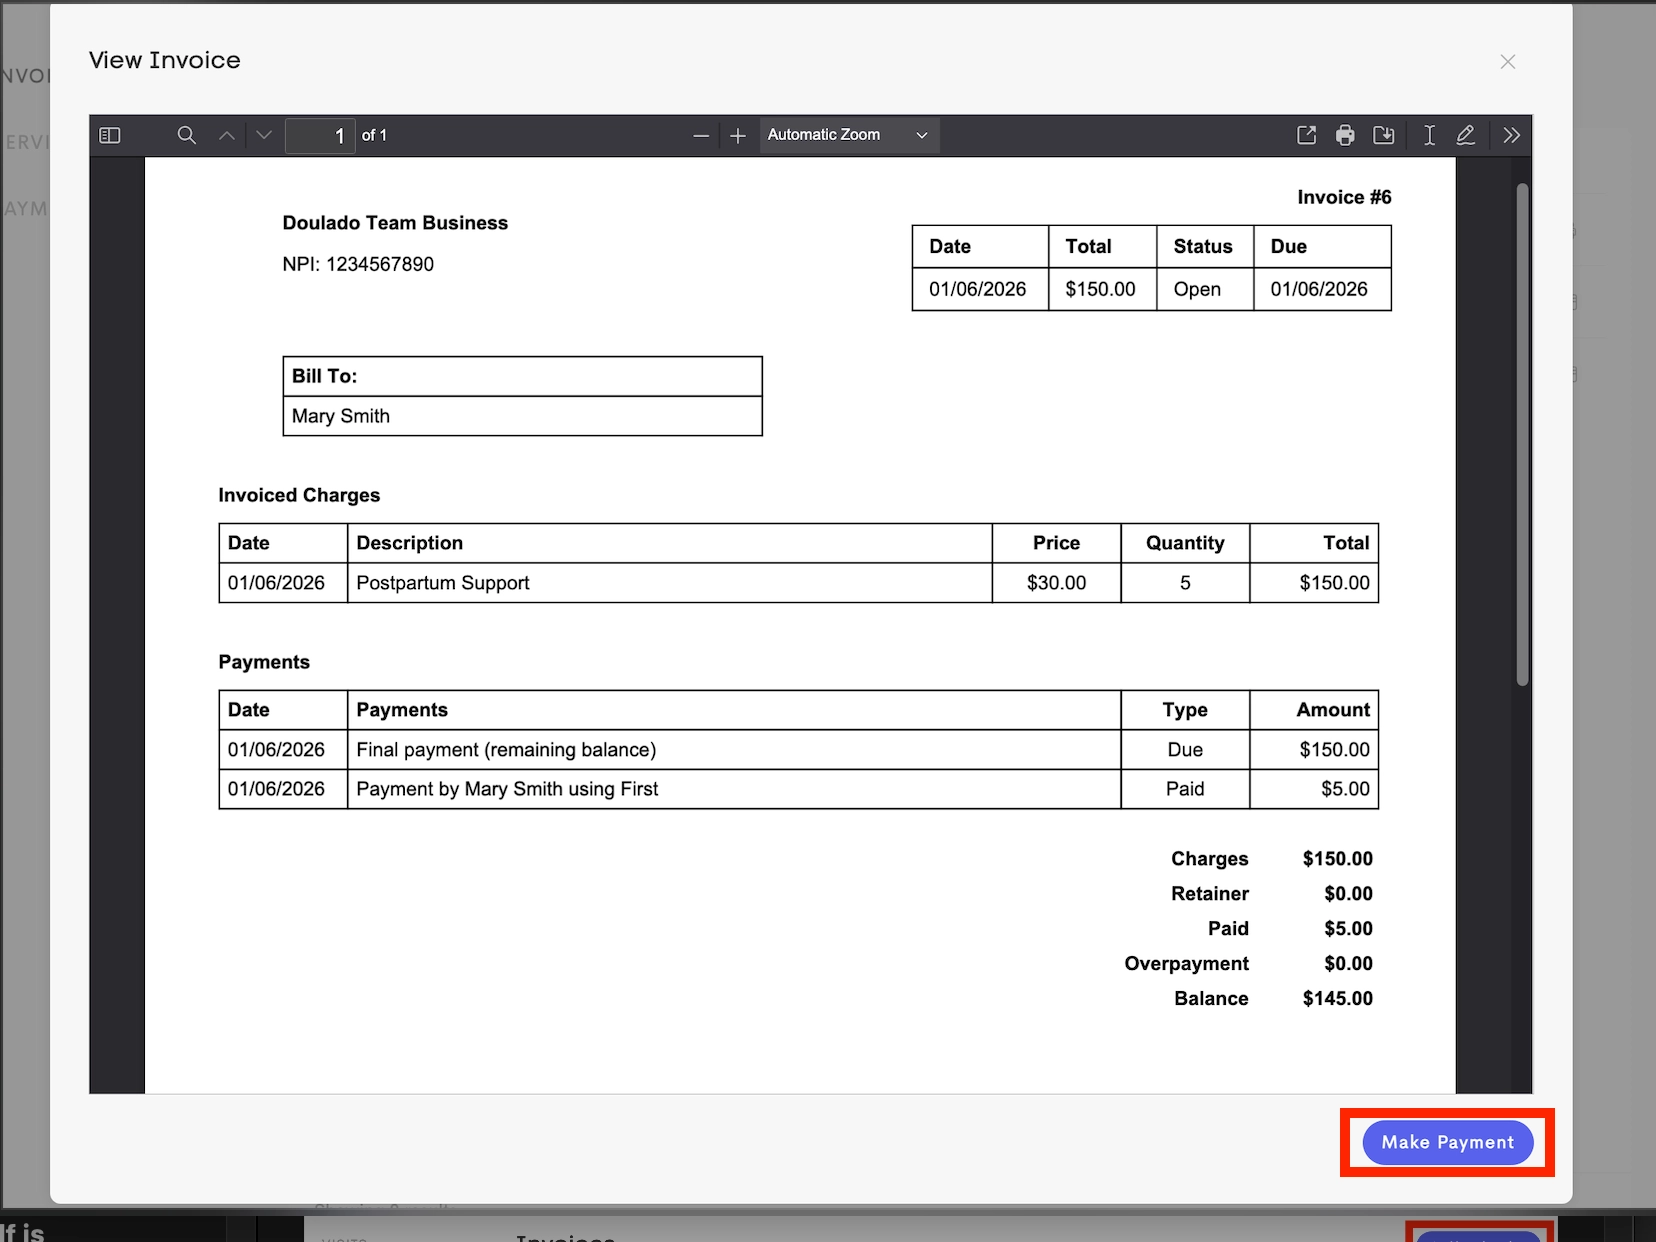The width and height of the screenshot is (1656, 1242).
Task: Open the Automatic Zoom dropdown
Action: pyautogui.click(x=849, y=135)
